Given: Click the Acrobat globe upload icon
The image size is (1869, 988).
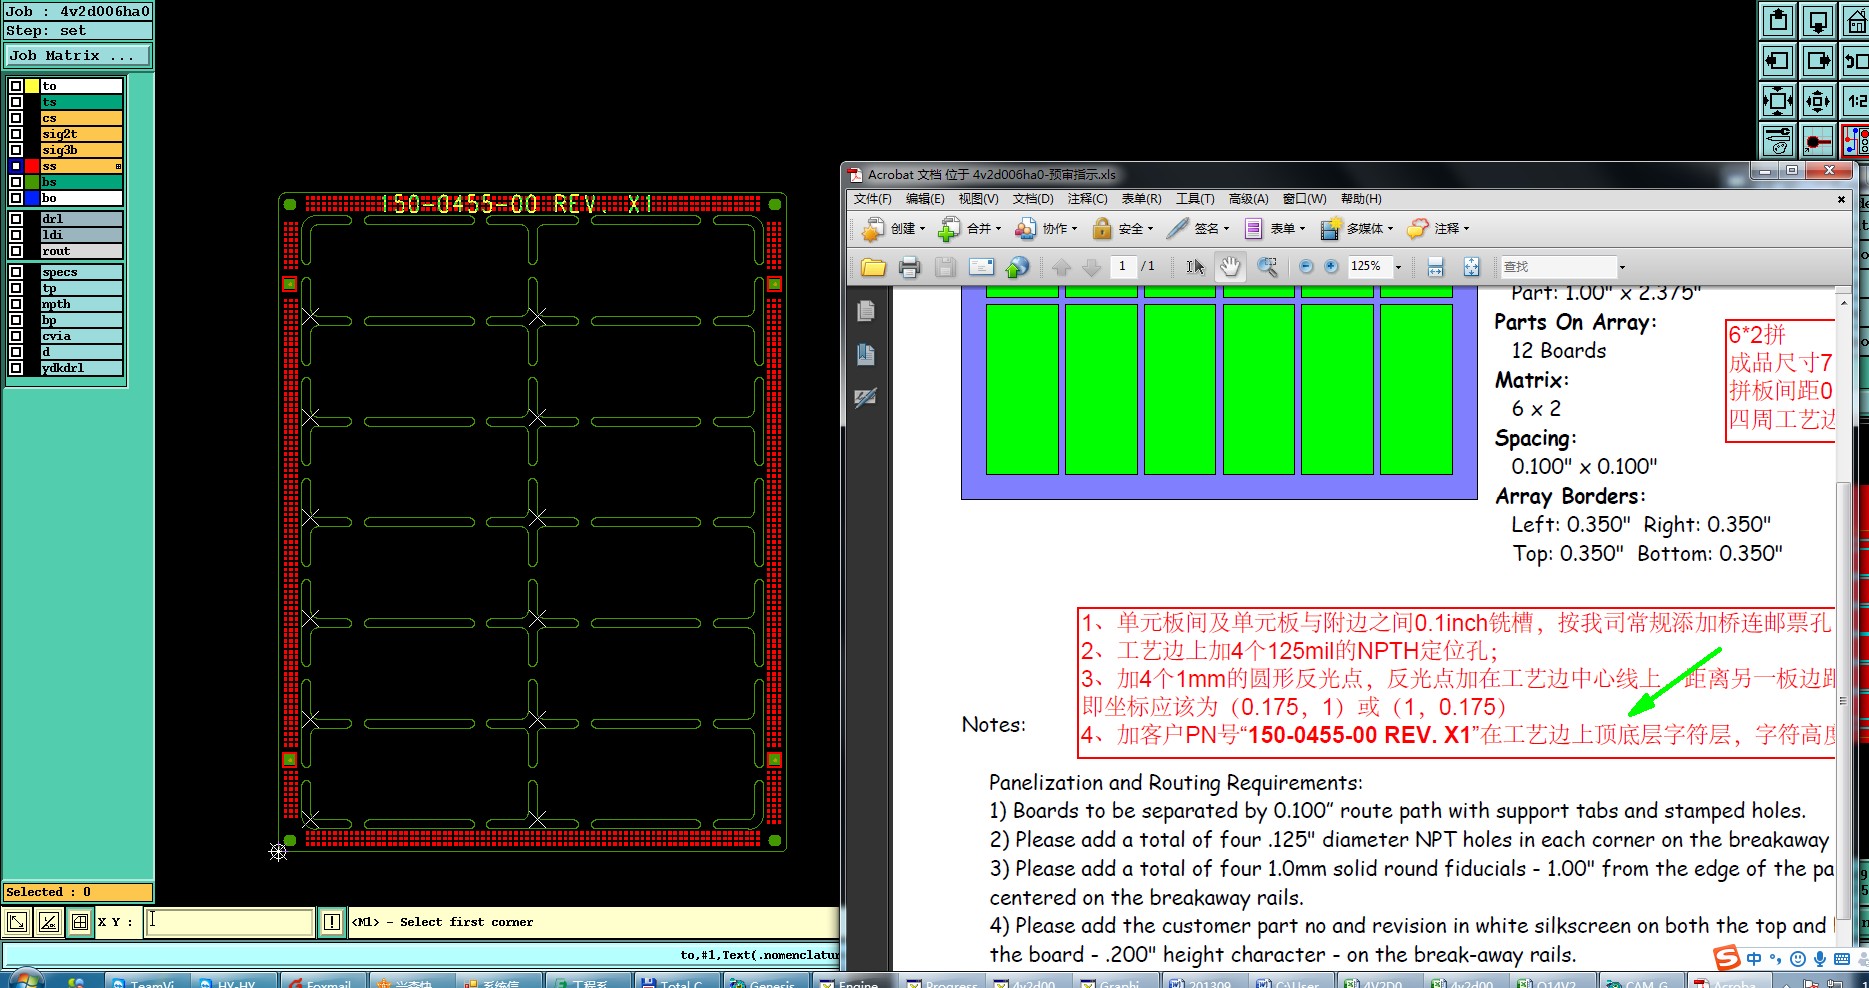Looking at the screenshot, I should click(1017, 267).
